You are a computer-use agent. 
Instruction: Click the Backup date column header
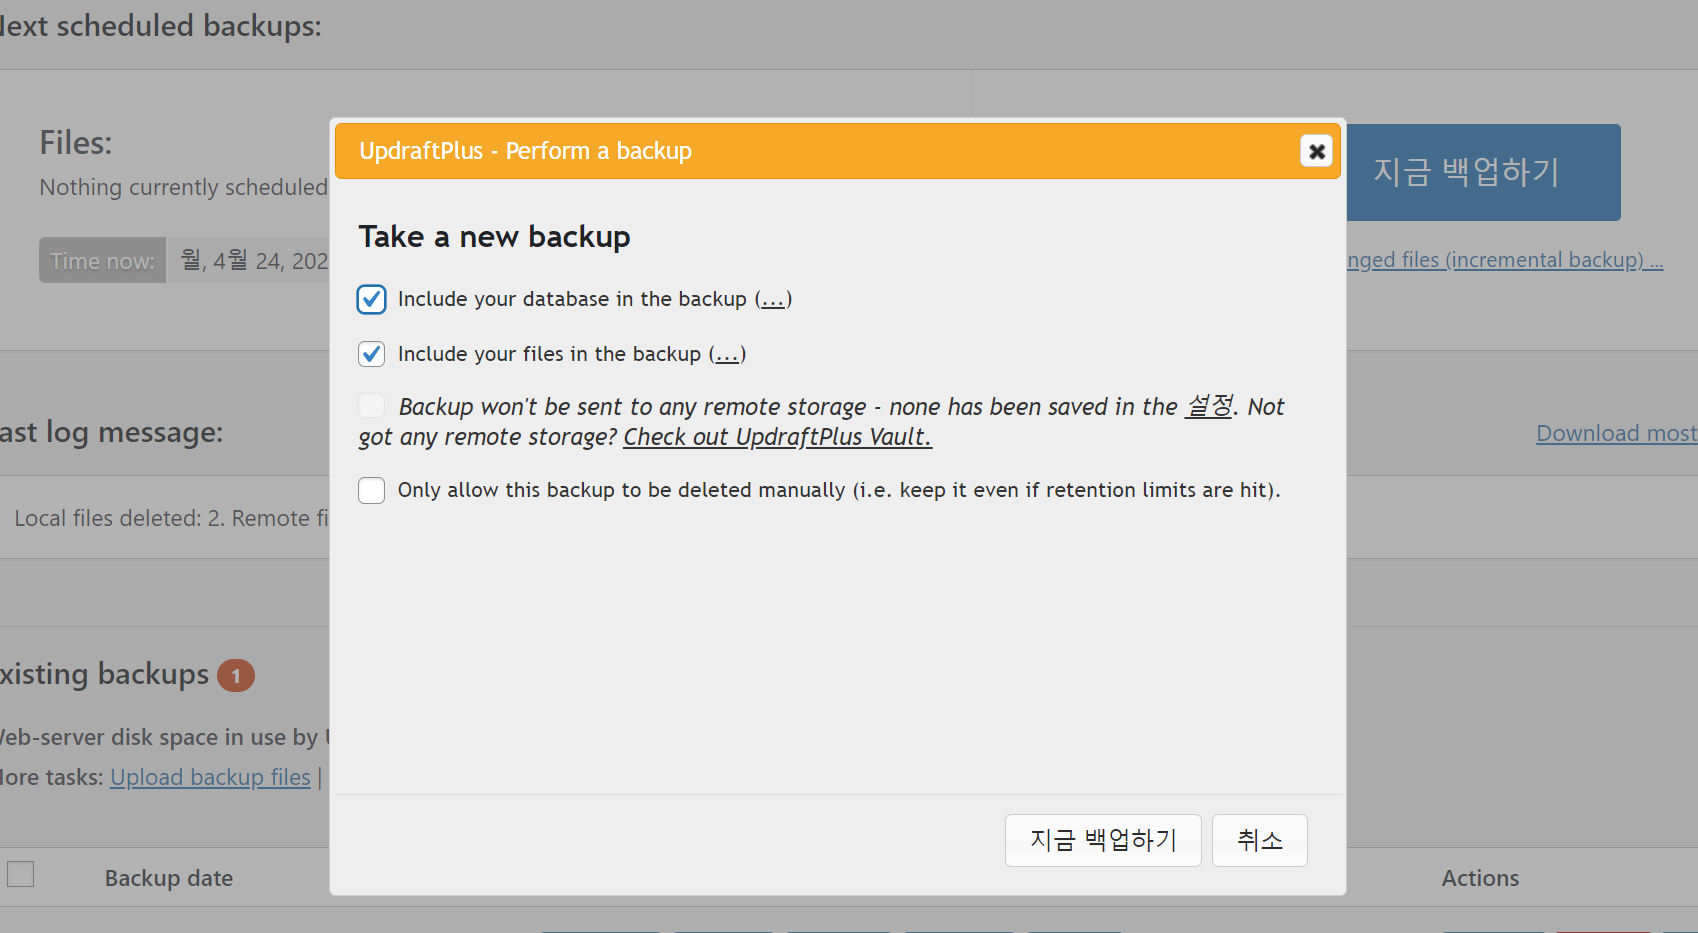169,878
